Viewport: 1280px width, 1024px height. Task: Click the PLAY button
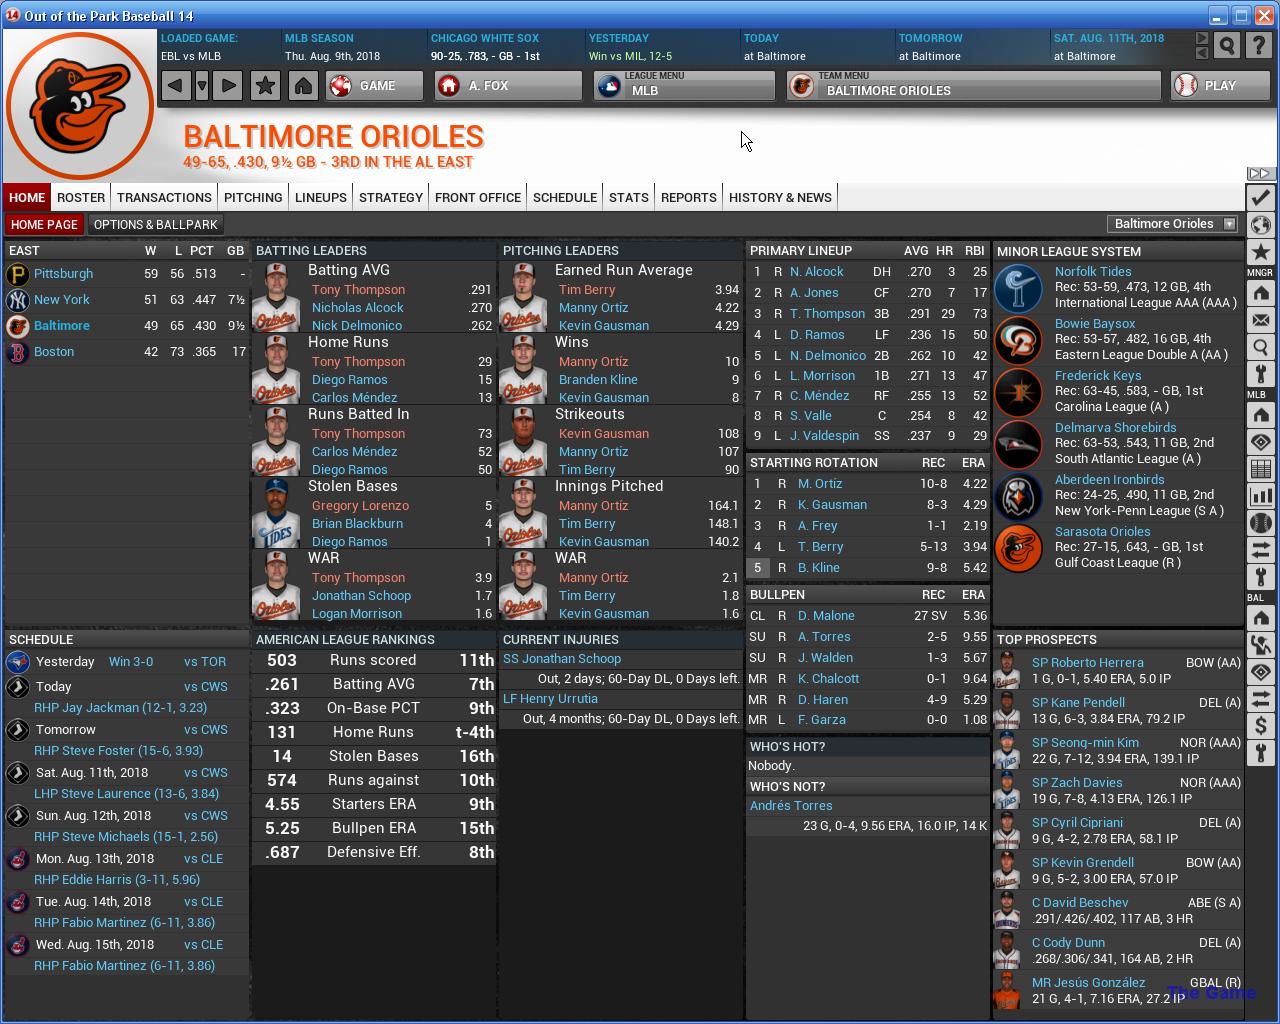click(1220, 85)
